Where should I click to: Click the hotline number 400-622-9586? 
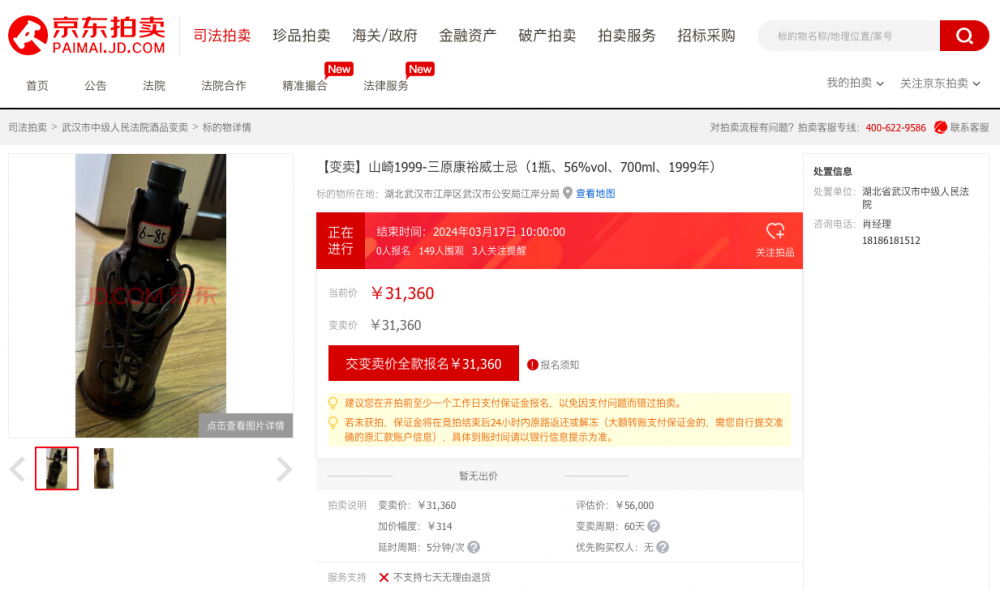click(x=895, y=128)
